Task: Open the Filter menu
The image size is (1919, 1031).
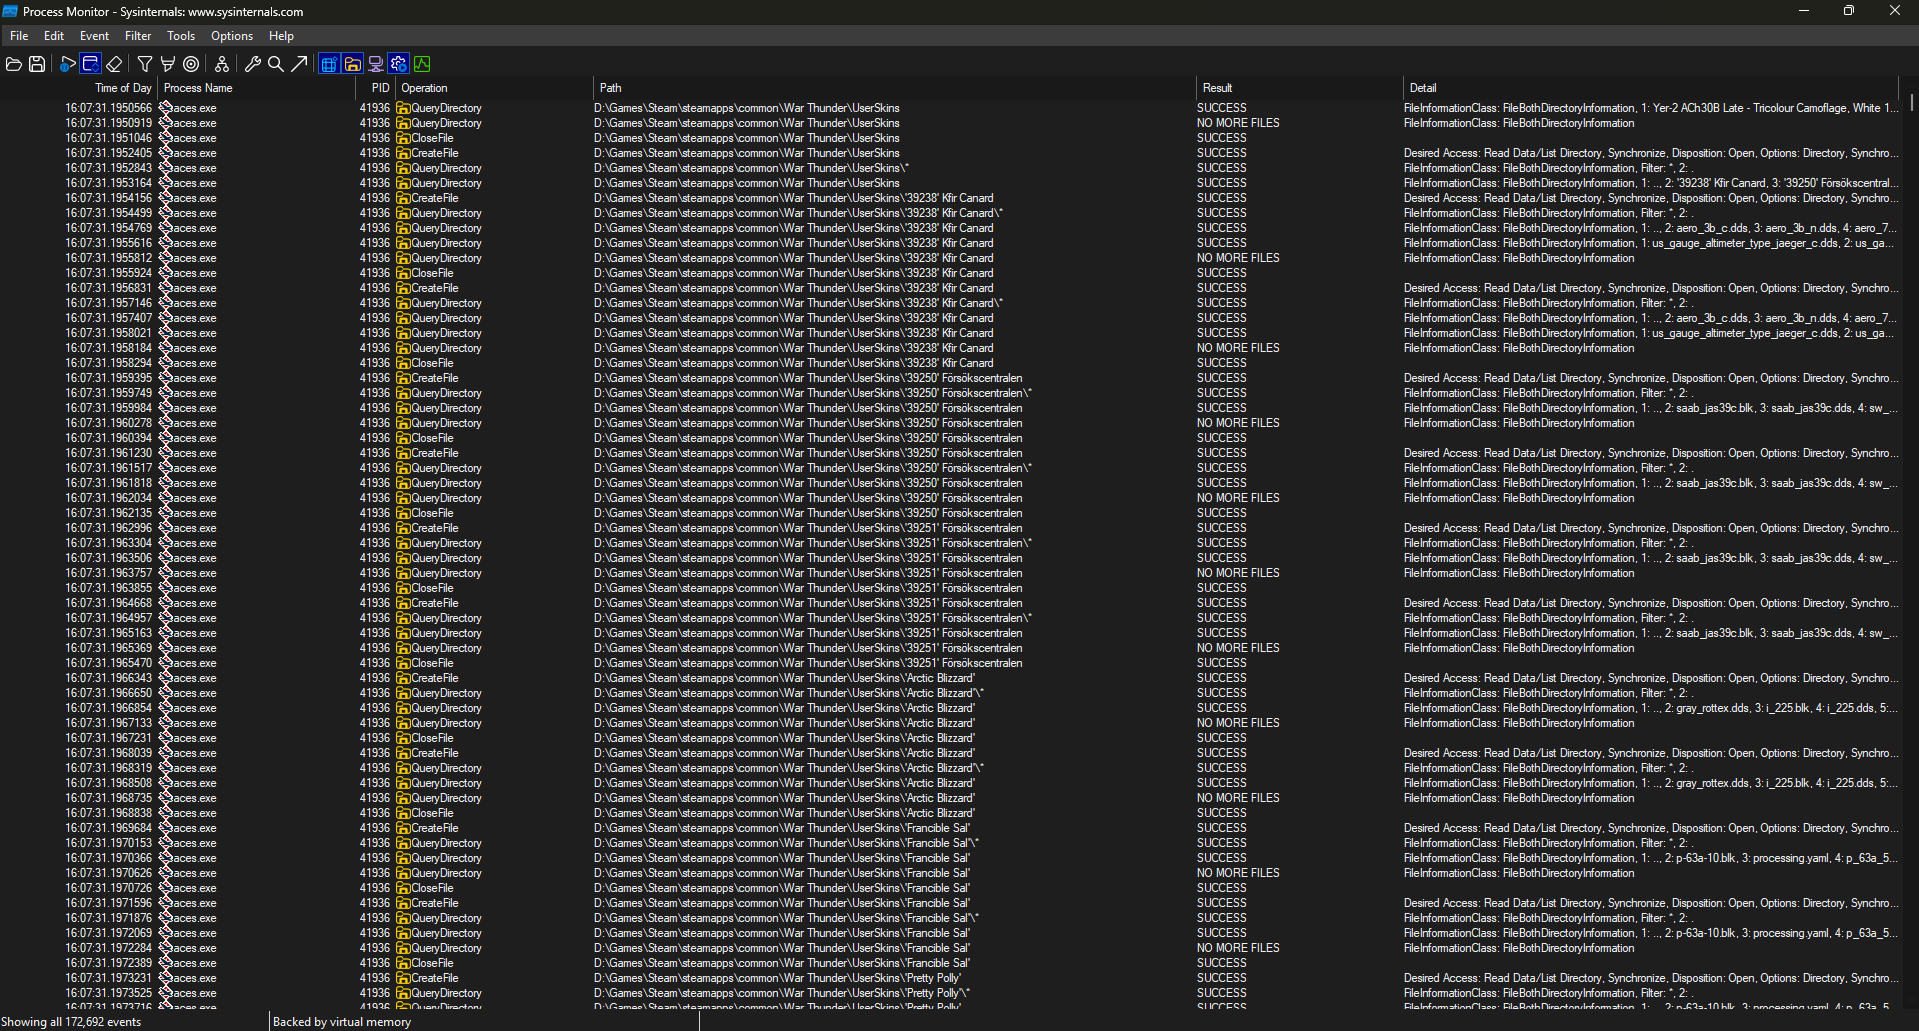Action: pos(138,36)
